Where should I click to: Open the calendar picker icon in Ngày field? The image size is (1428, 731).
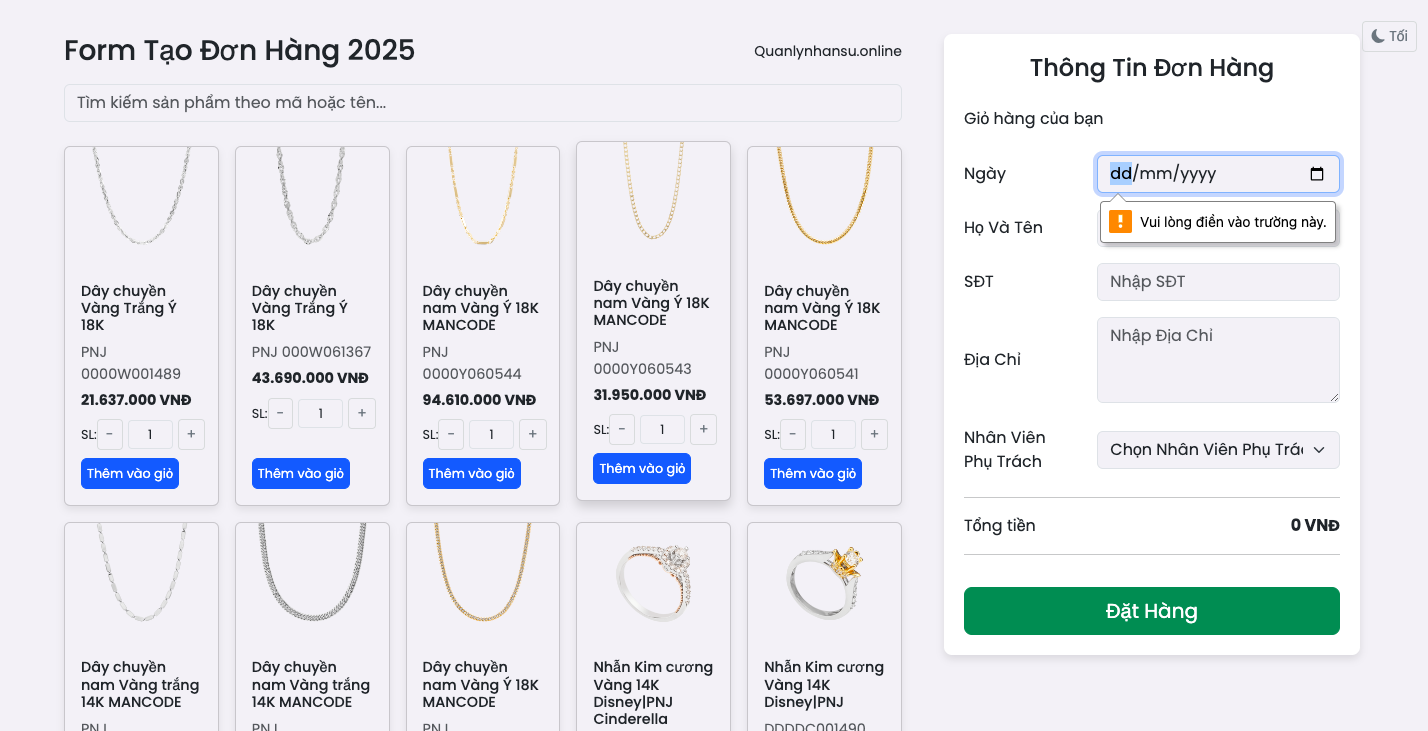click(x=1317, y=174)
